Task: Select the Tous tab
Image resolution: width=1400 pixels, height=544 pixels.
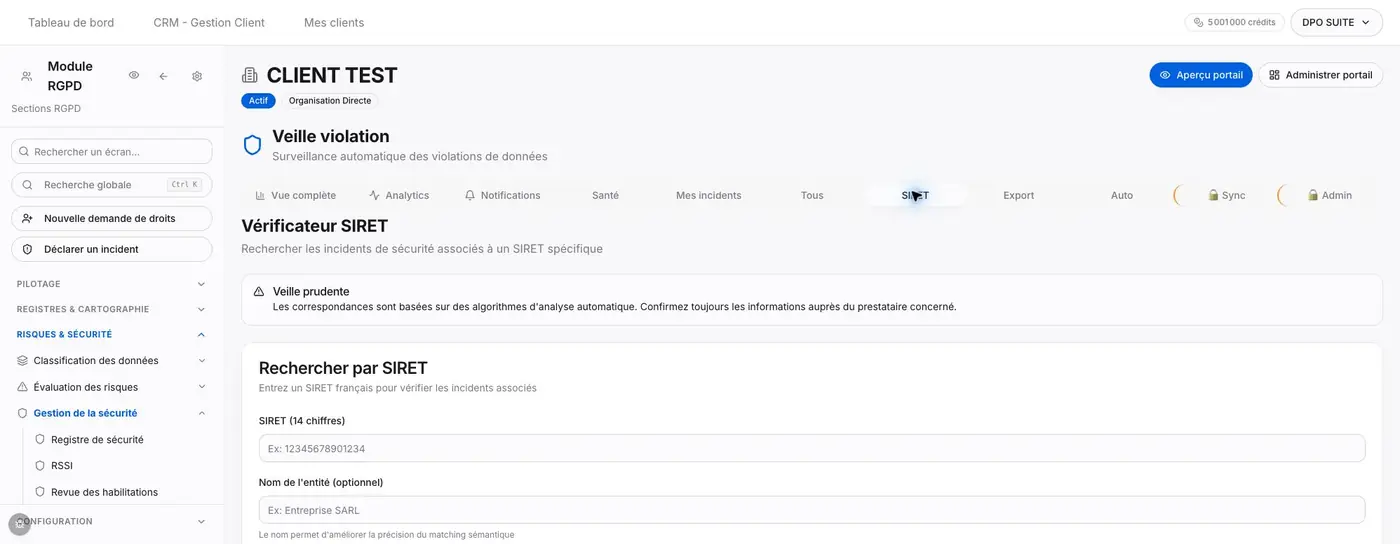Action: [x=812, y=196]
